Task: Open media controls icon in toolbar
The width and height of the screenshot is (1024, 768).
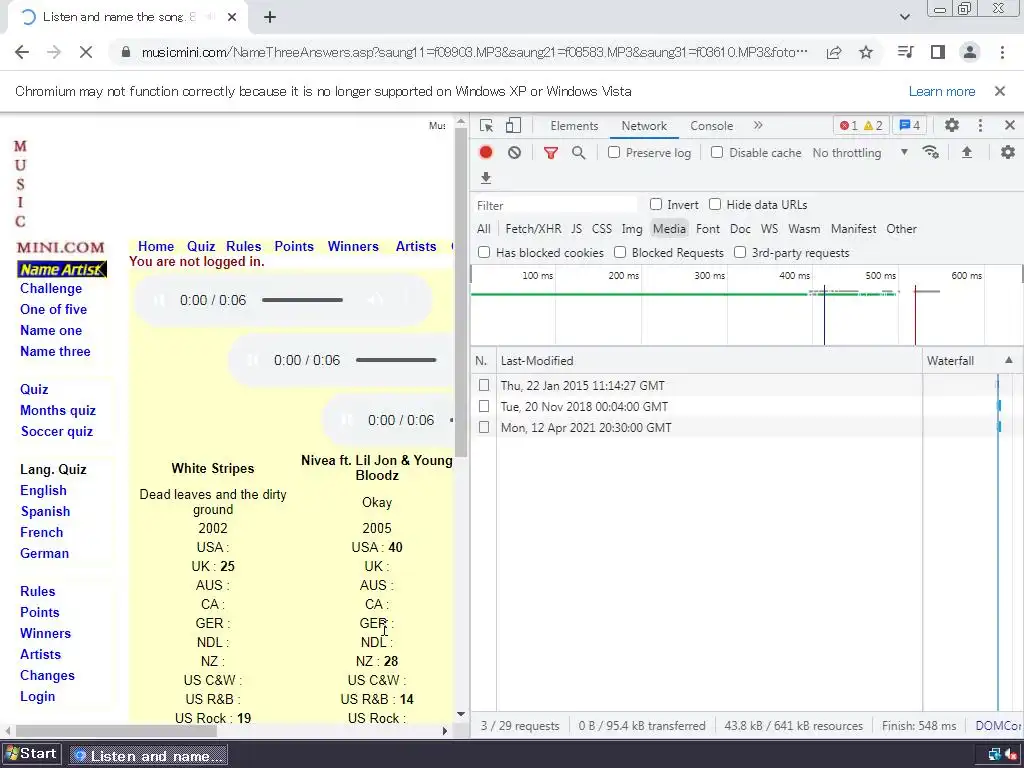Action: (906, 52)
